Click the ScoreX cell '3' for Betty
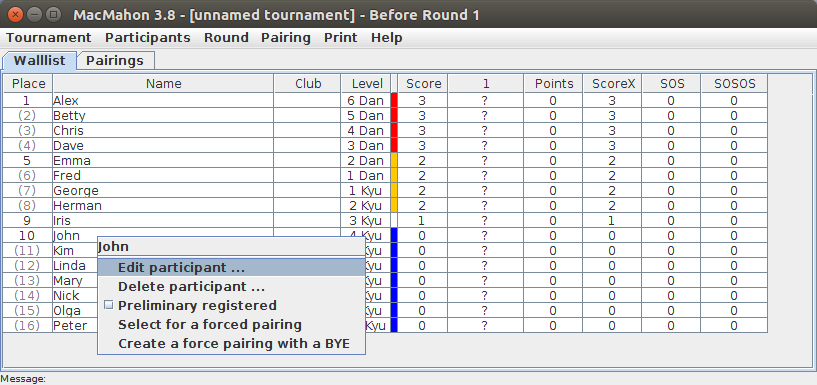The image size is (817, 385). pyautogui.click(x=613, y=116)
